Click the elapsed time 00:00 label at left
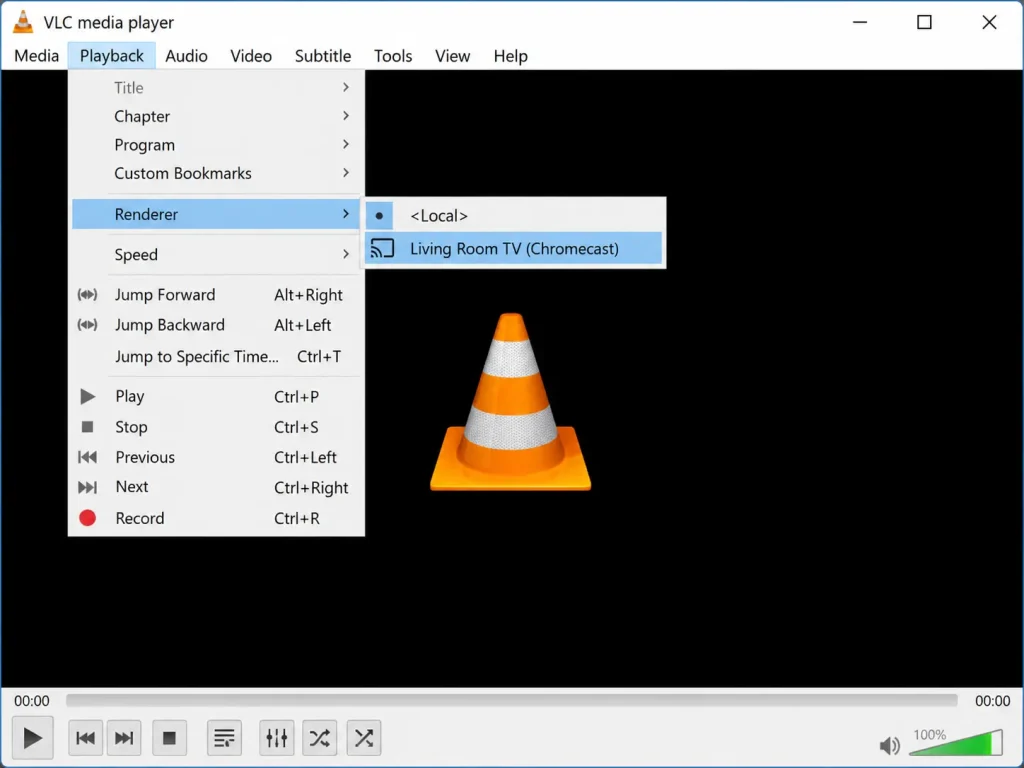This screenshot has height=768, width=1024. point(31,701)
